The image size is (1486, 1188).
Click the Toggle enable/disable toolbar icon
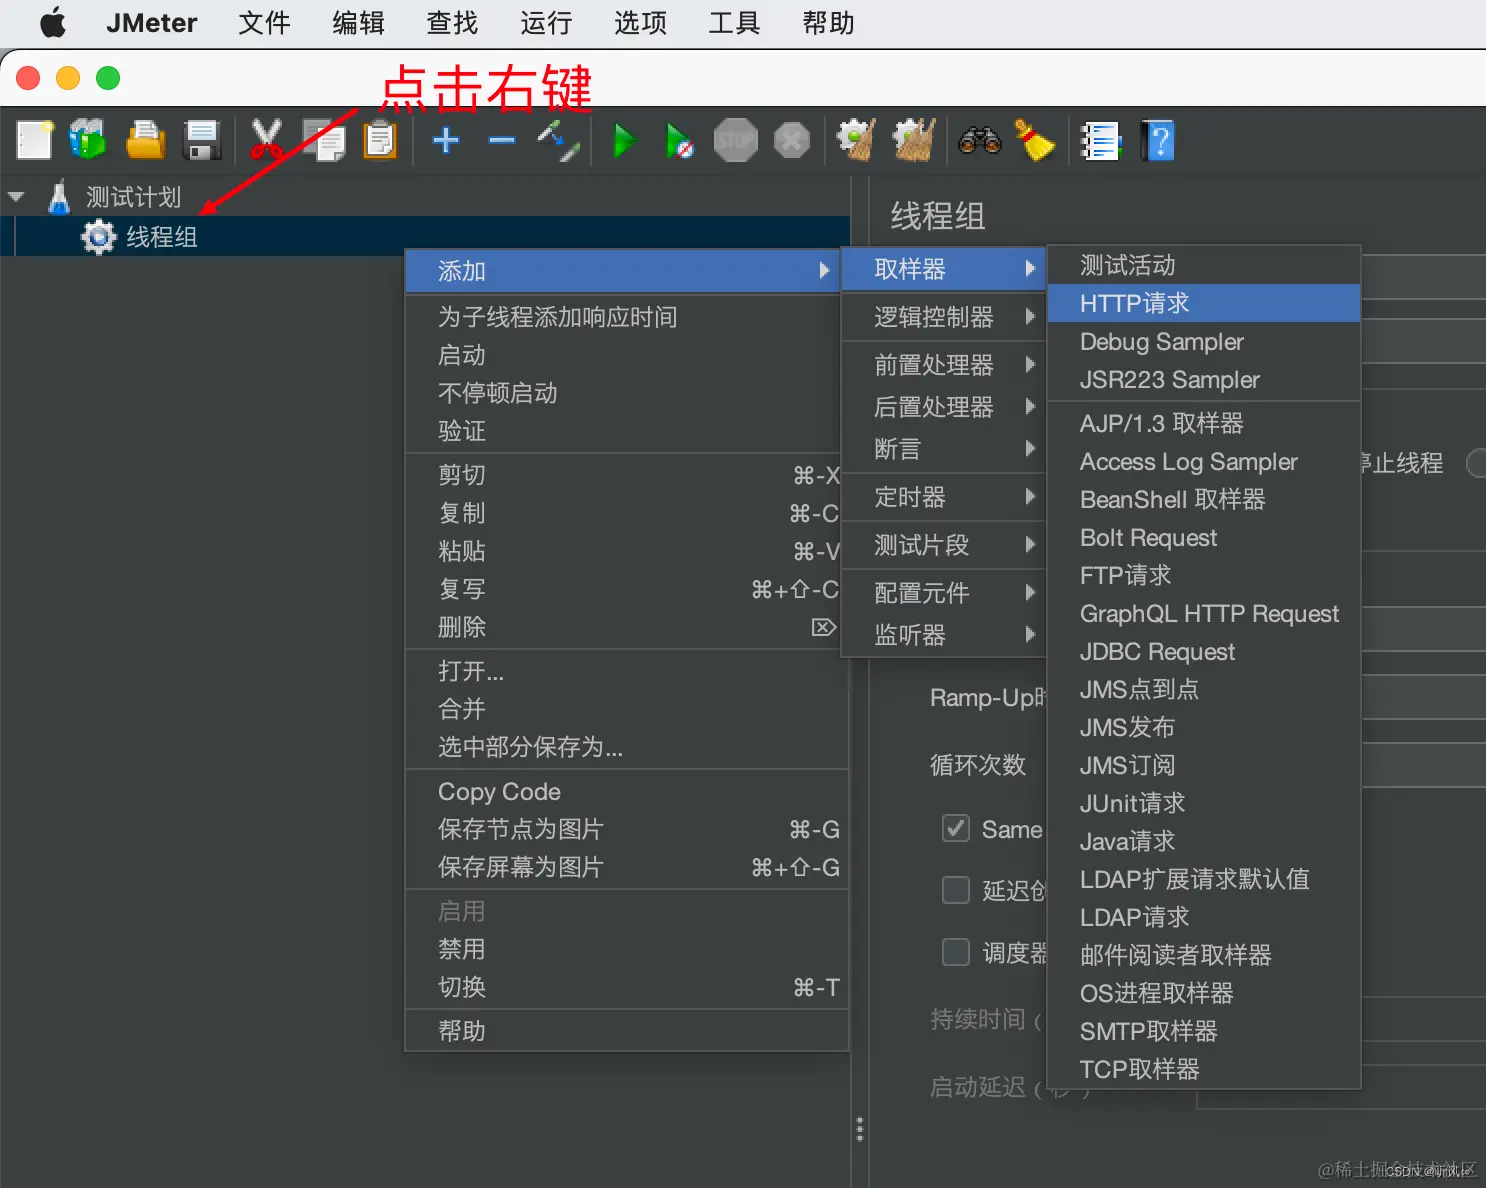click(x=558, y=141)
